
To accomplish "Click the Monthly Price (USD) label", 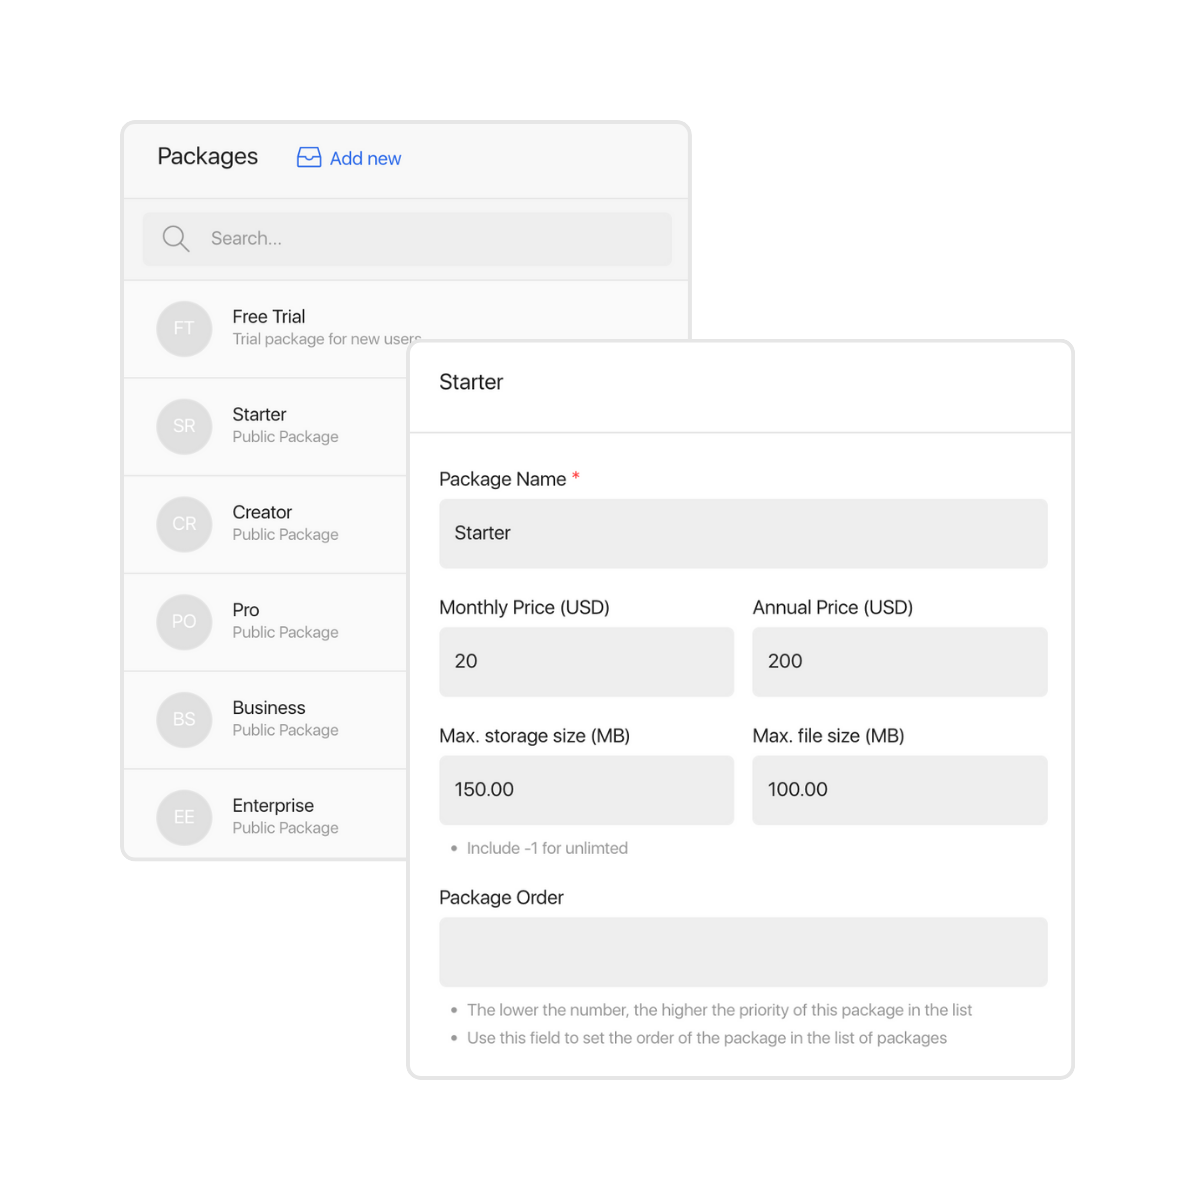I will [x=524, y=608].
